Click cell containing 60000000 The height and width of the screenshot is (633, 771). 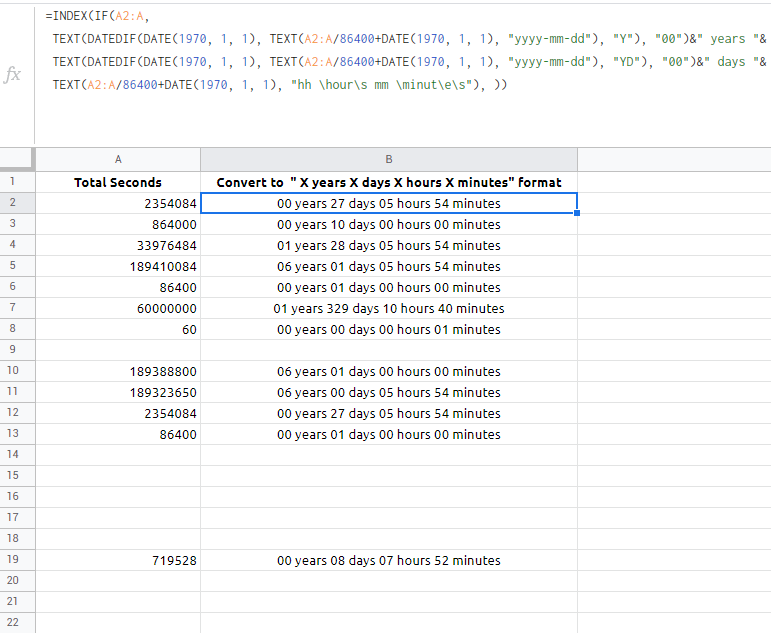(x=118, y=308)
